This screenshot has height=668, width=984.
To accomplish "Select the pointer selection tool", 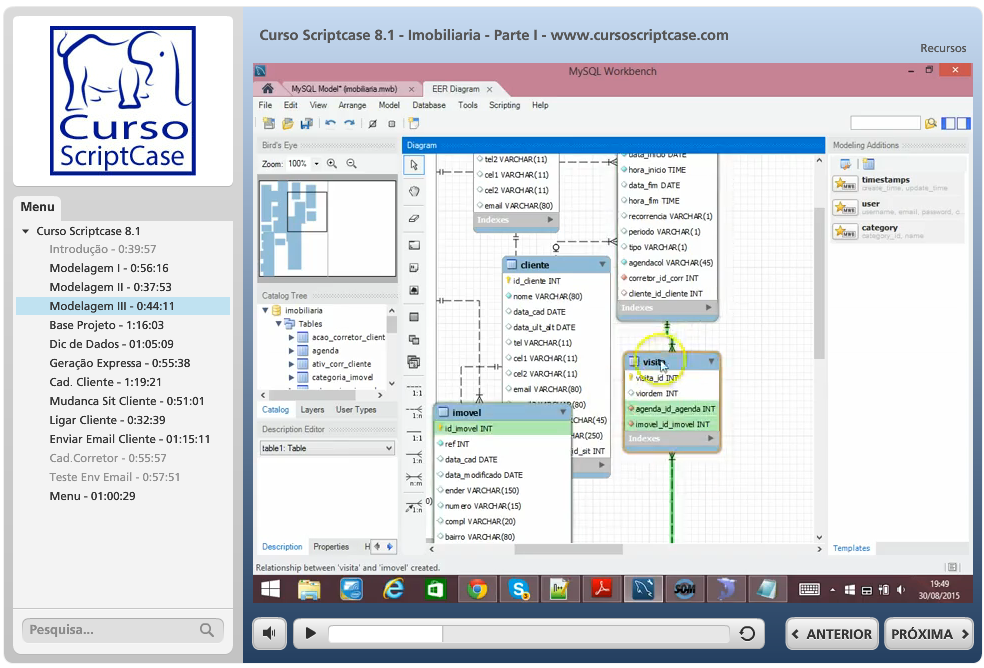I will (414, 165).
